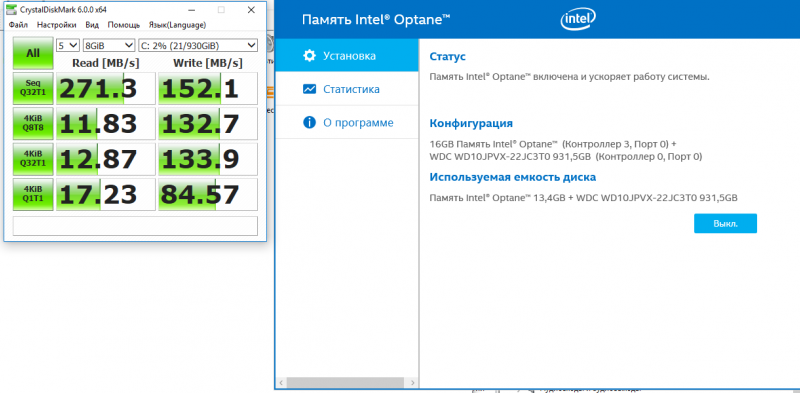Screen dimensions: 800x393
Task: Open the О программе tab
Action: [347, 122]
